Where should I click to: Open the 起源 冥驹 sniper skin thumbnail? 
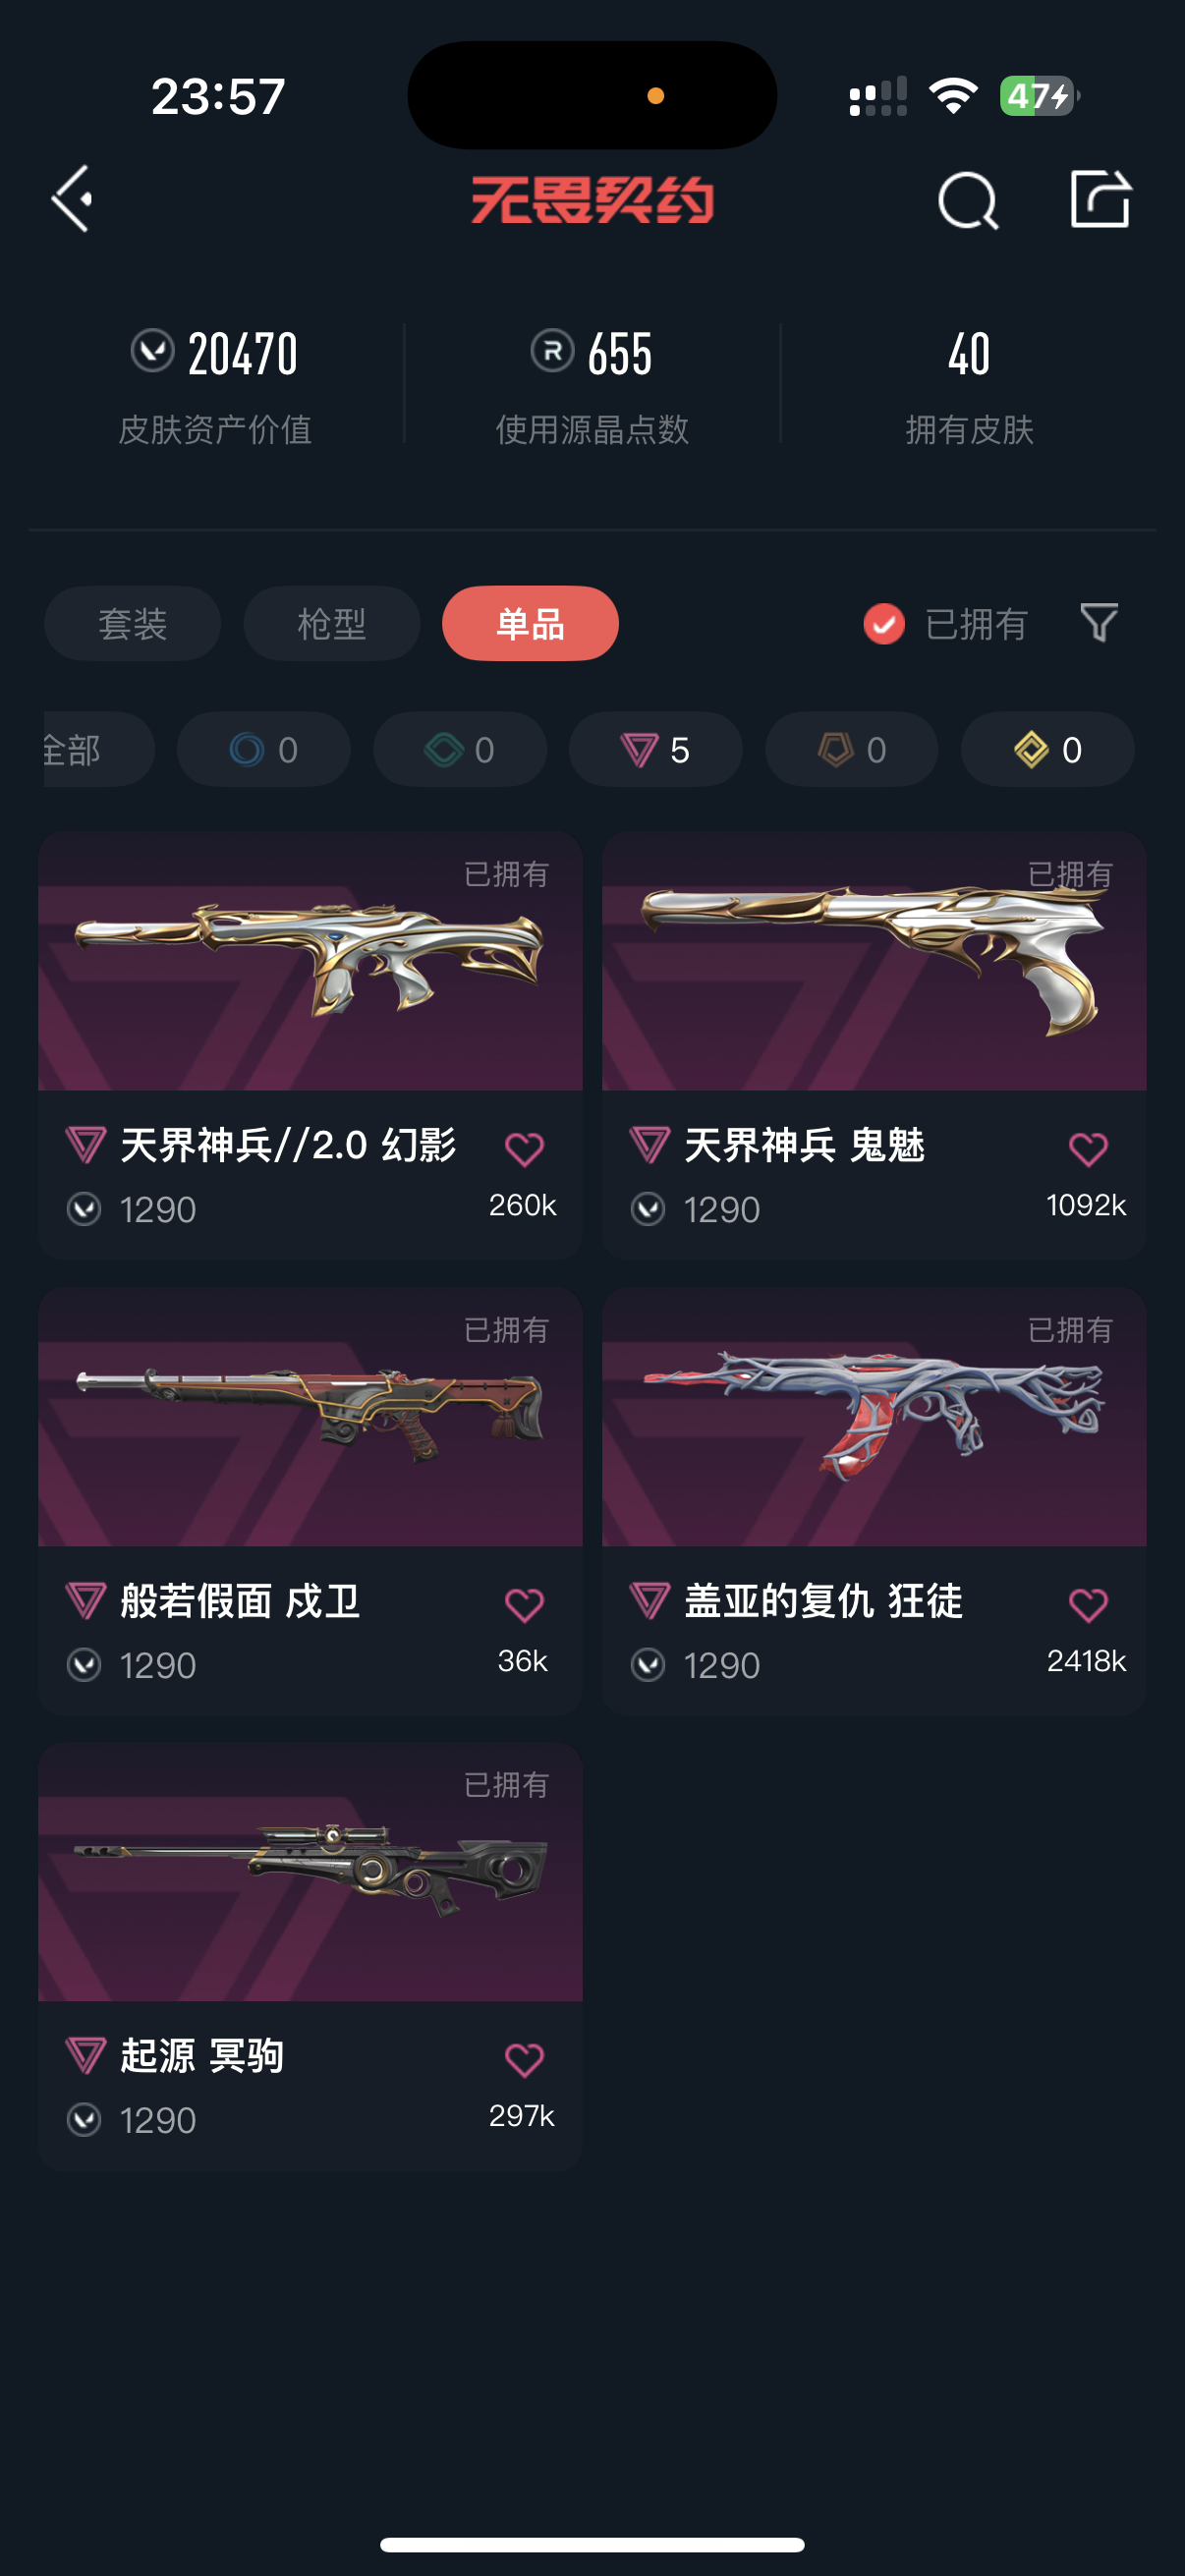pyautogui.click(x=310, y=1871)
